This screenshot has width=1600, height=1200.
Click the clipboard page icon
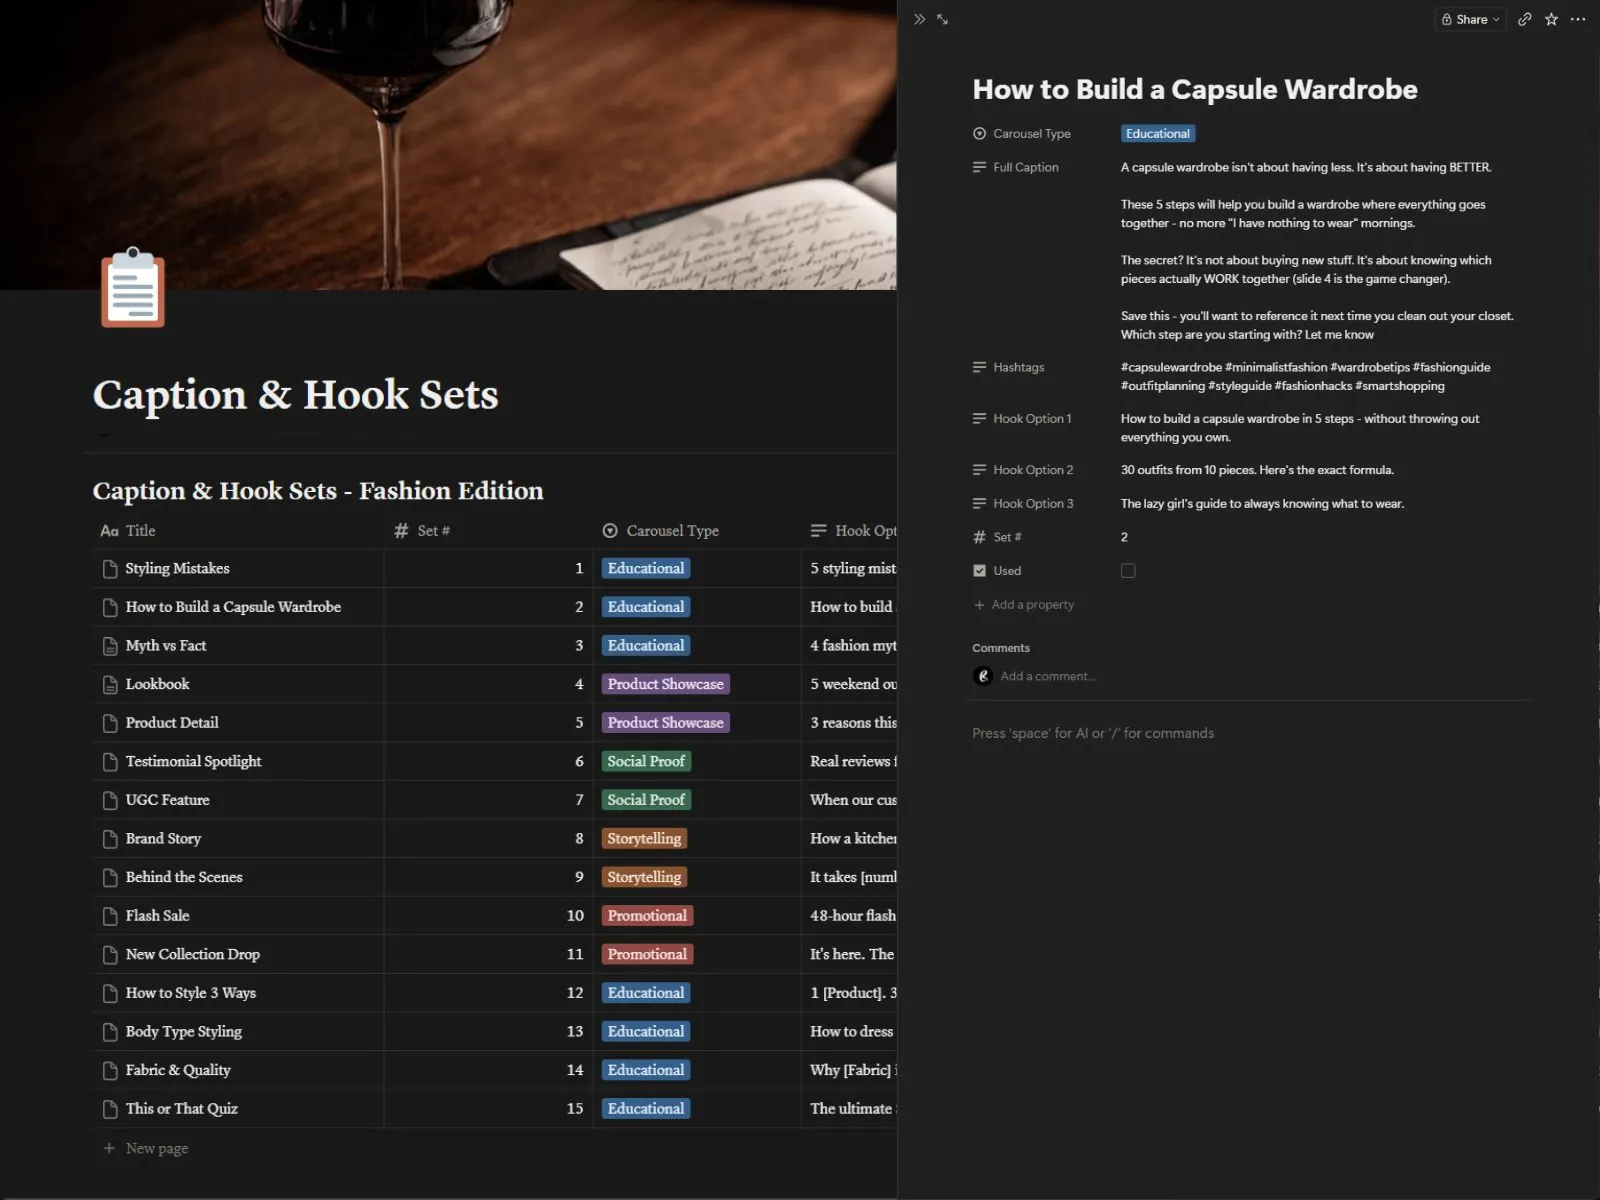pos(133,288)
